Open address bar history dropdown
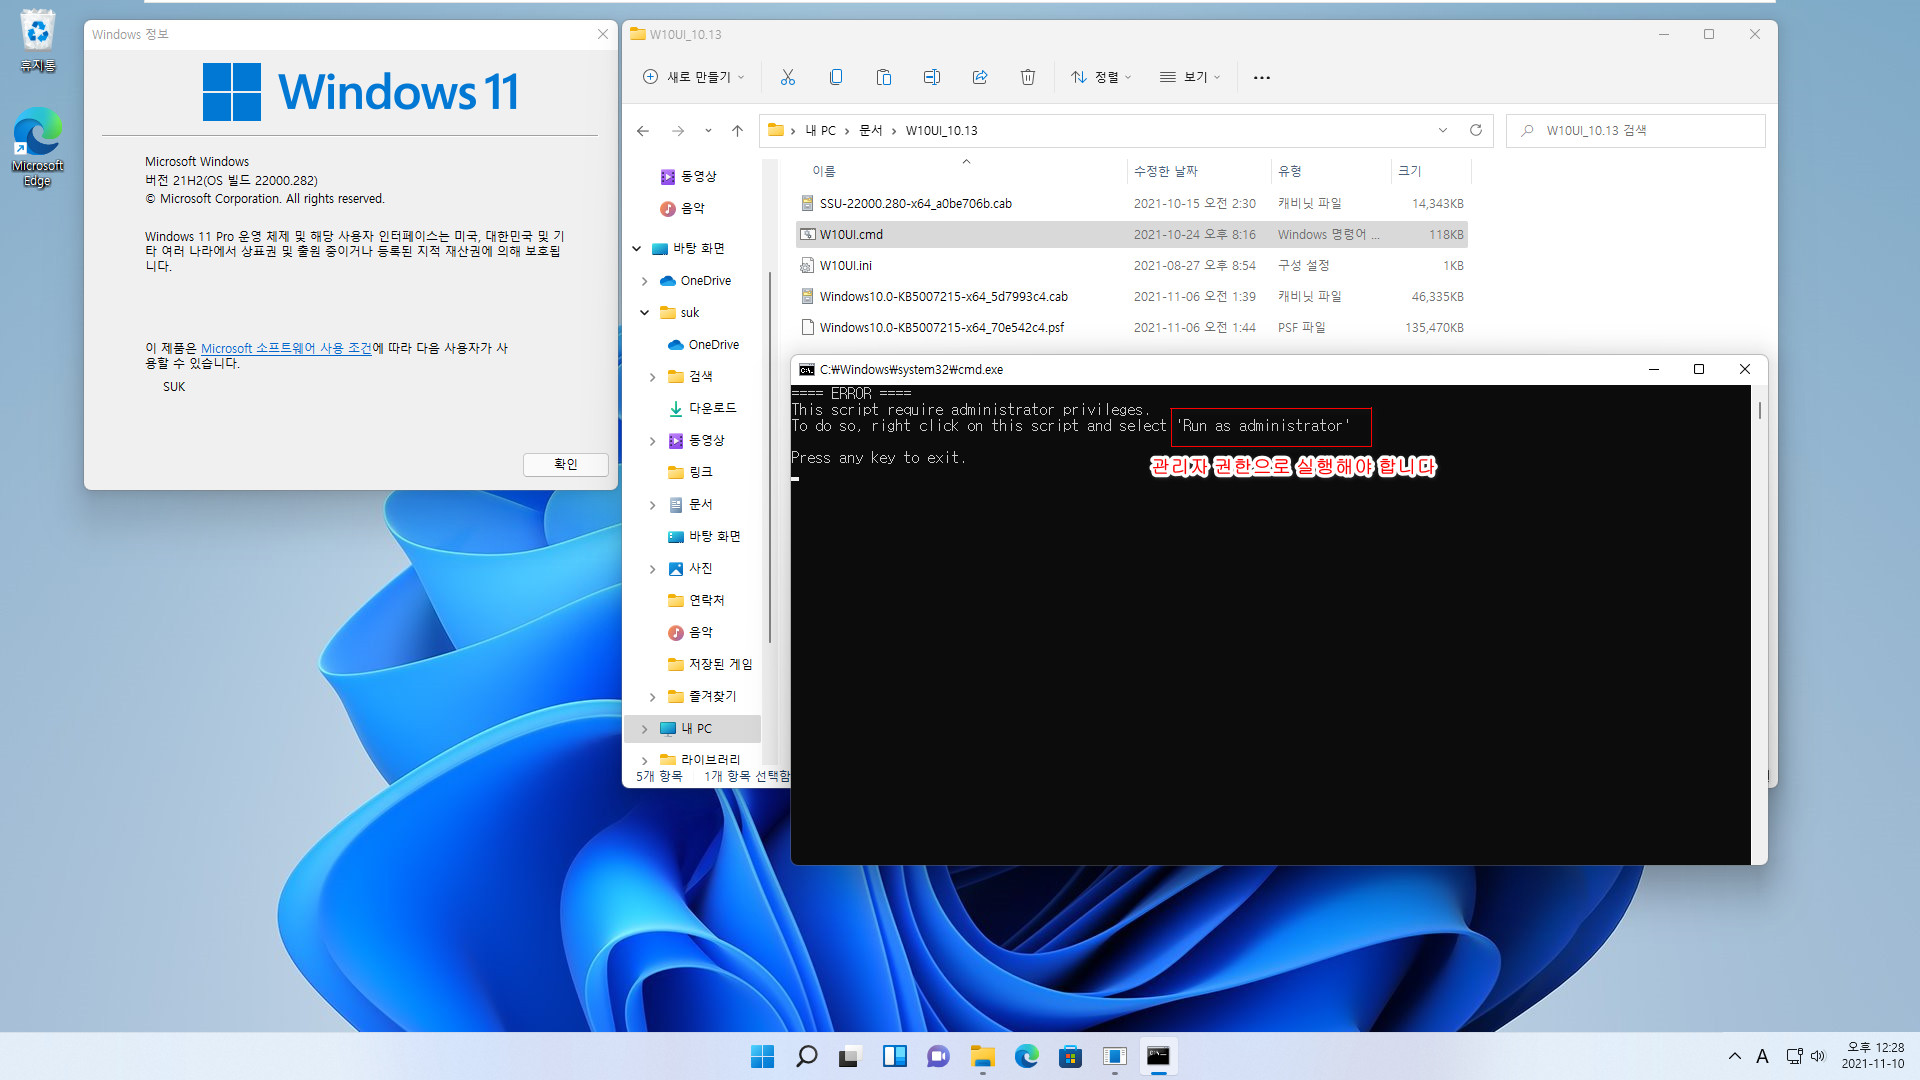The height and width of the screenshot is (1080, 1920). click(1442, 130)
